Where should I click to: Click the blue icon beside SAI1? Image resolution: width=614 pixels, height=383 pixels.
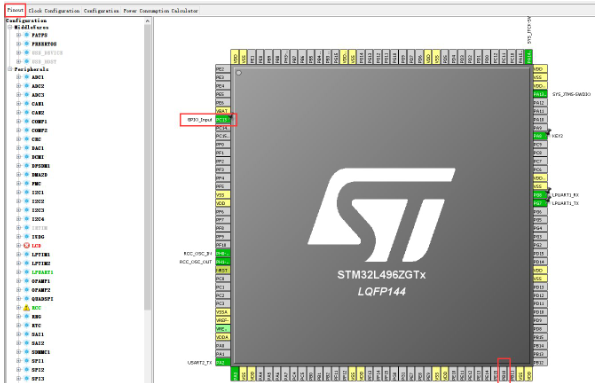coord(27,334)
